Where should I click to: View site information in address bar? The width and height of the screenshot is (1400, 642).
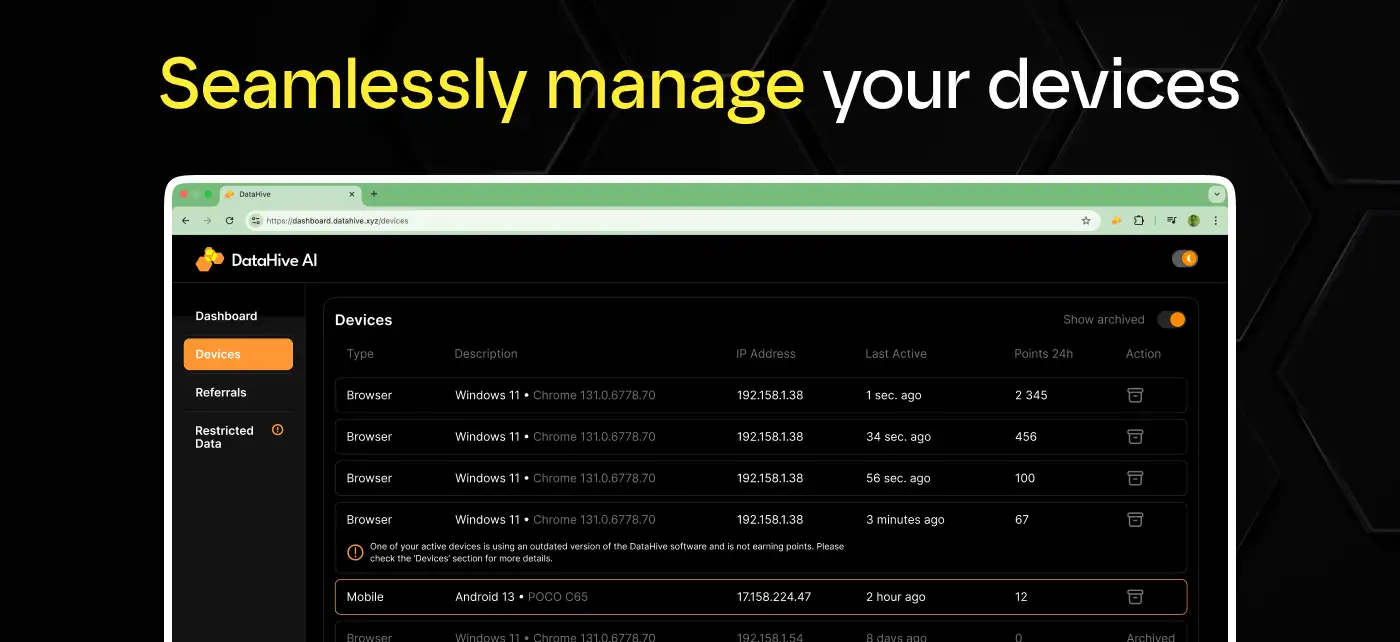pos(256,221)
